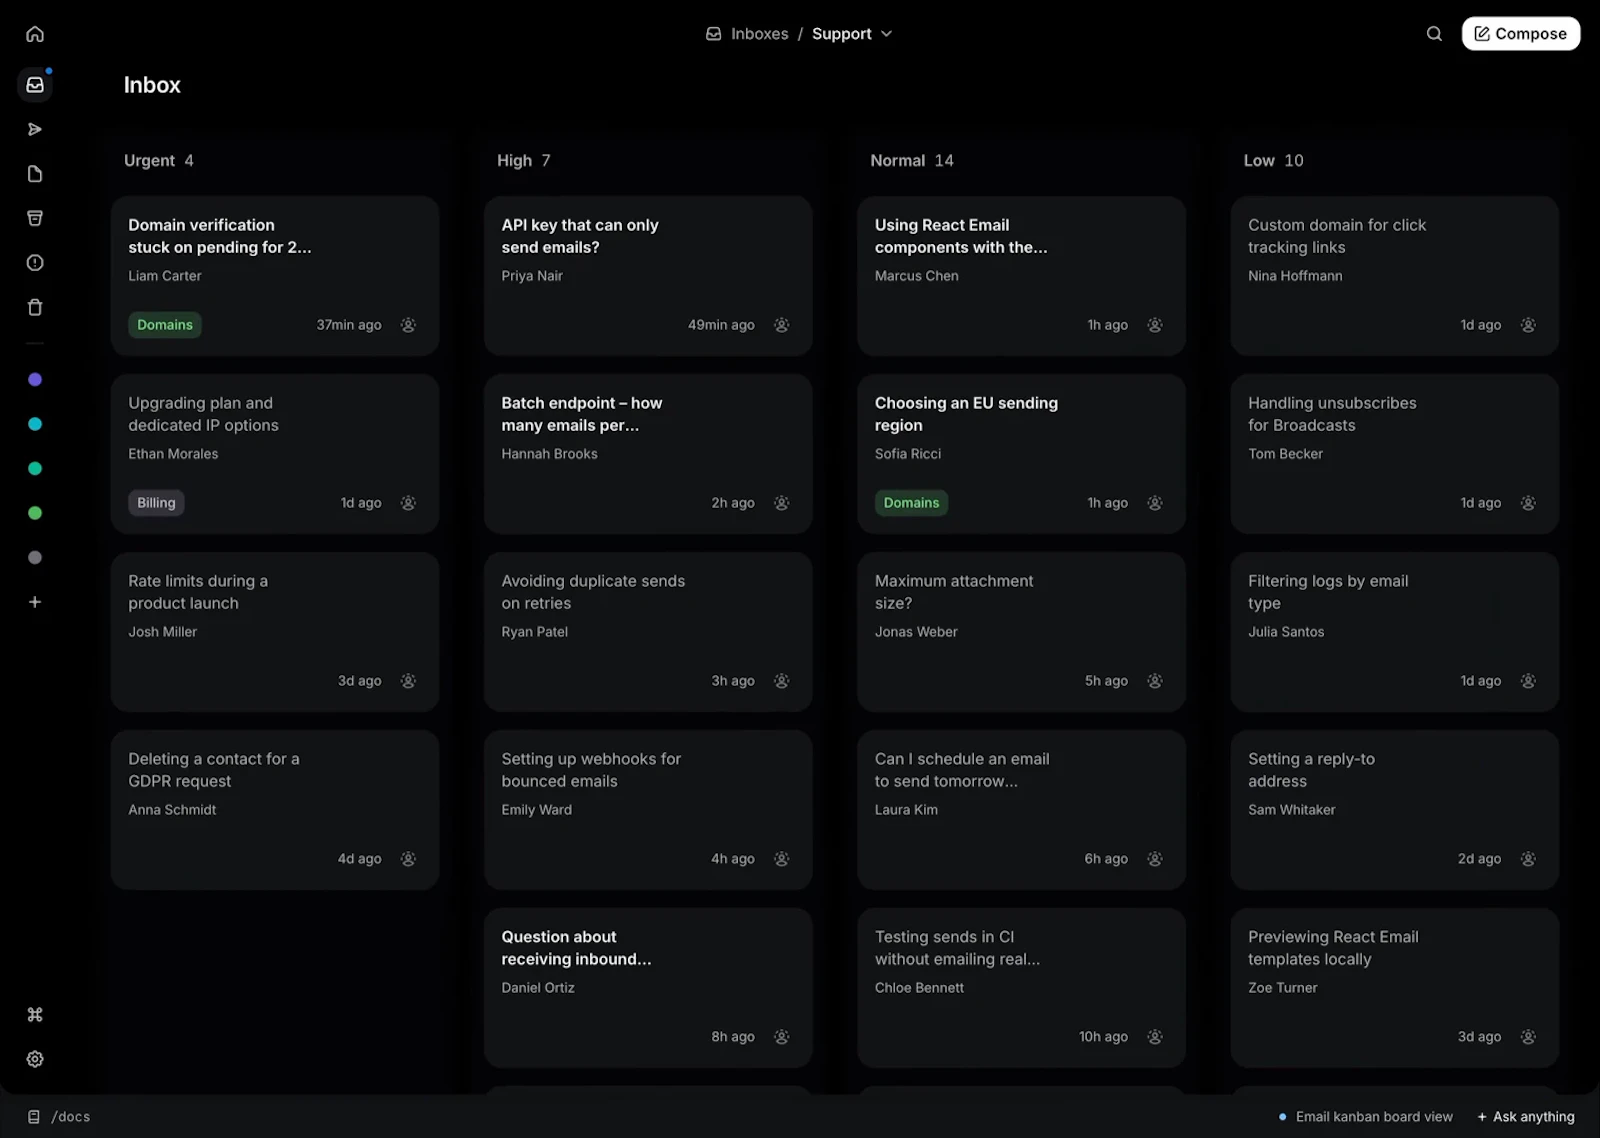Image resolution: width=1600 pixels, height=1138 pixels.
Task: Click Domains tag on Liam Carter card
Action: click(x=165, y=325)
